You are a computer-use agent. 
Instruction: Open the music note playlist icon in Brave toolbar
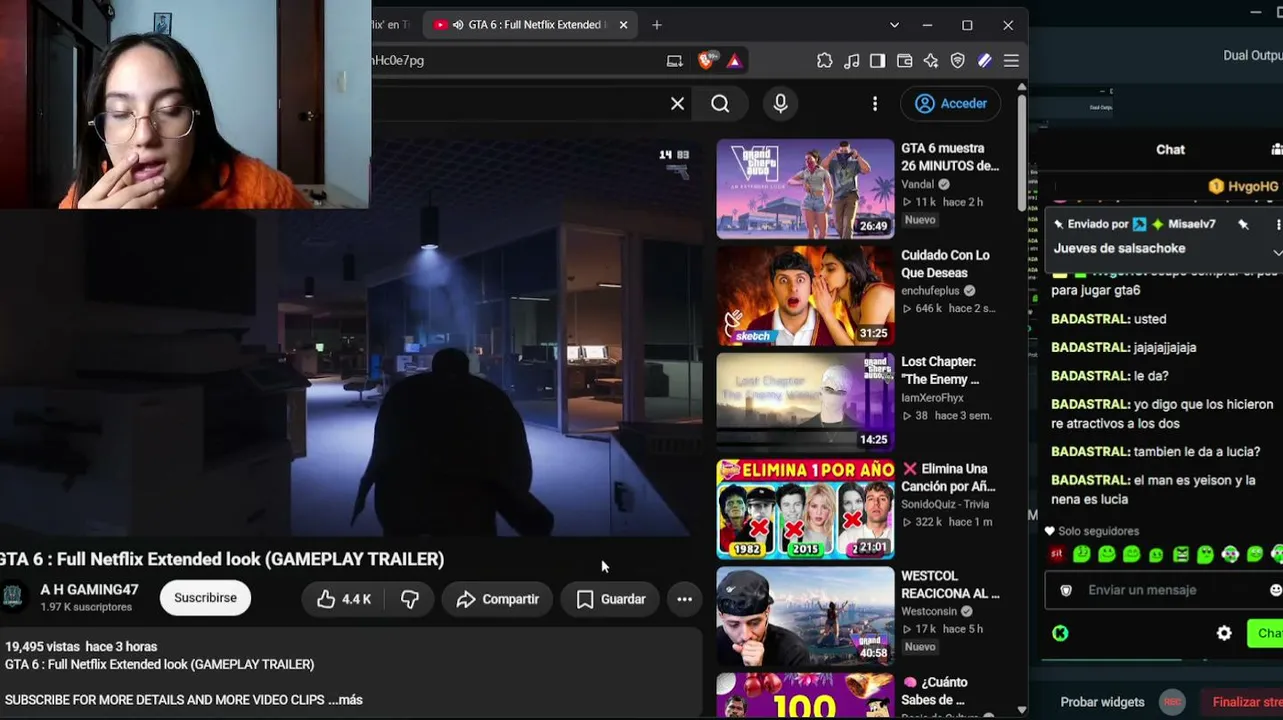(852, 61)
